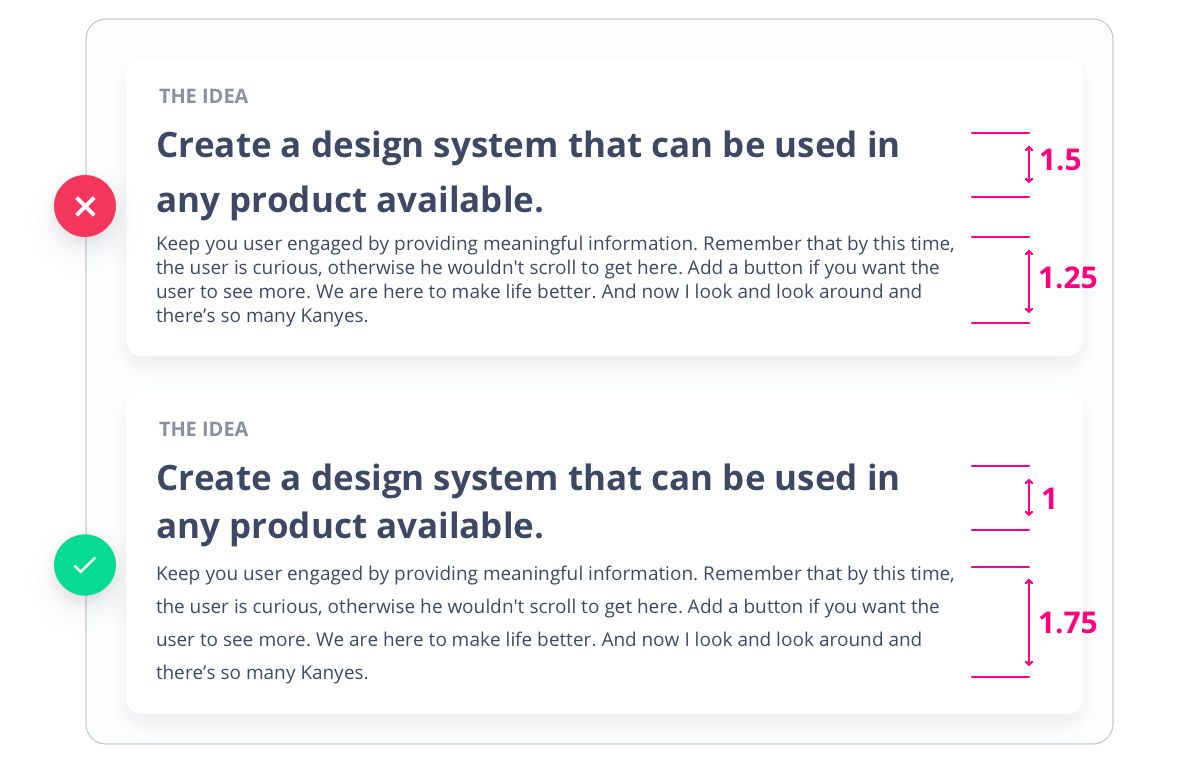Click the double arrow beside 1.25

coord(1029,281)
